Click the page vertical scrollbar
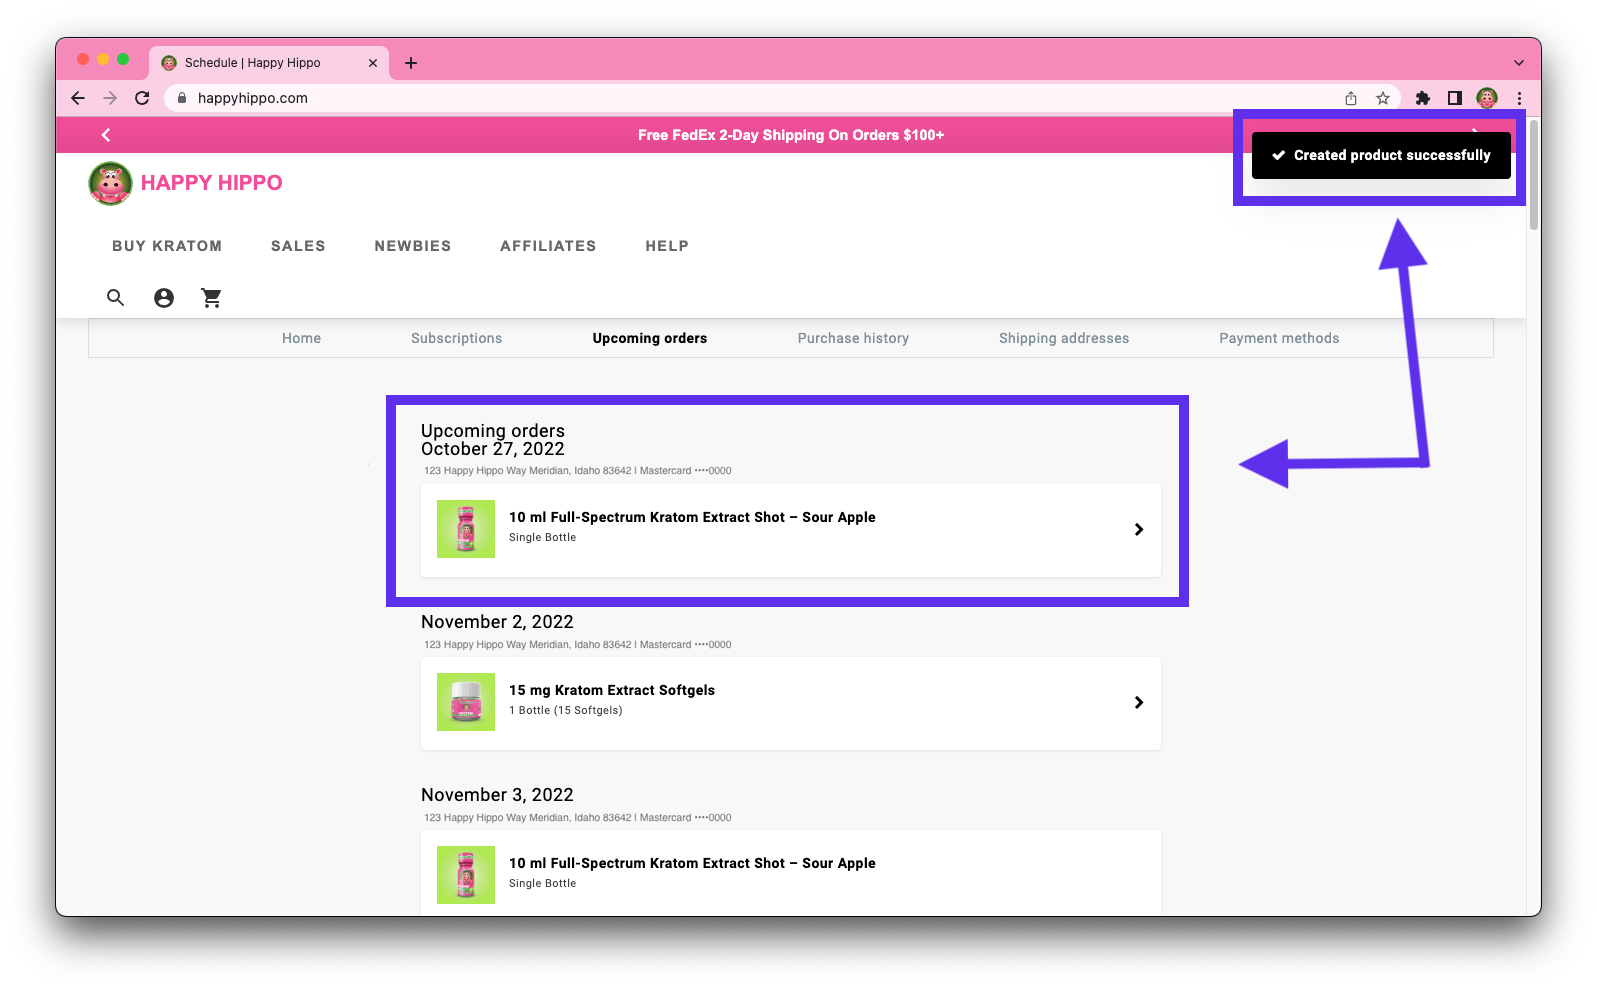Viewport: 1597px width, 990px height. (x=1534, y=176)
